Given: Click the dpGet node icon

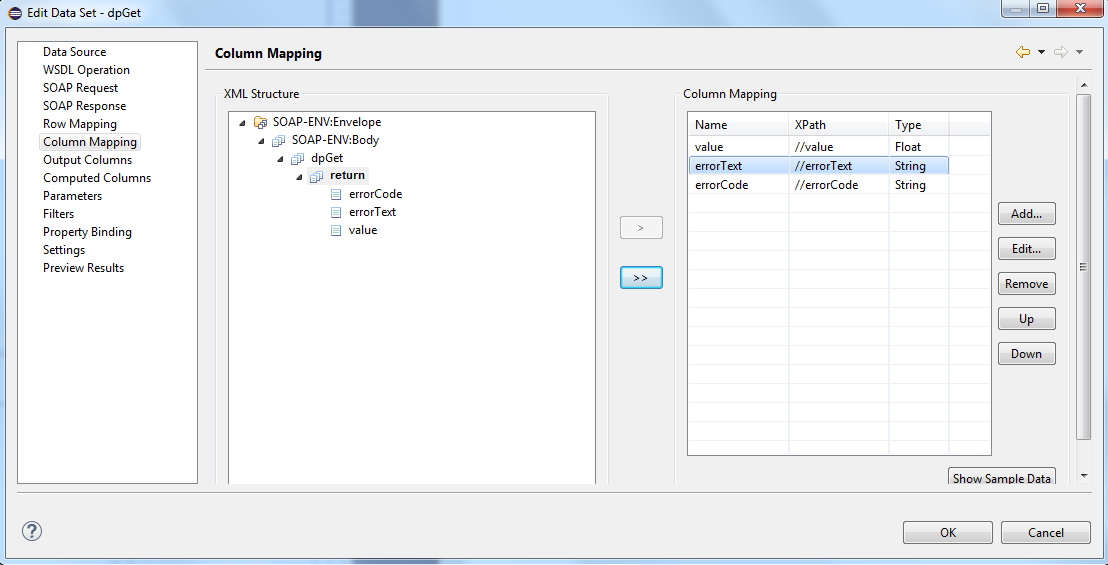Looking at the screenshot, I should tap(298, 158).
